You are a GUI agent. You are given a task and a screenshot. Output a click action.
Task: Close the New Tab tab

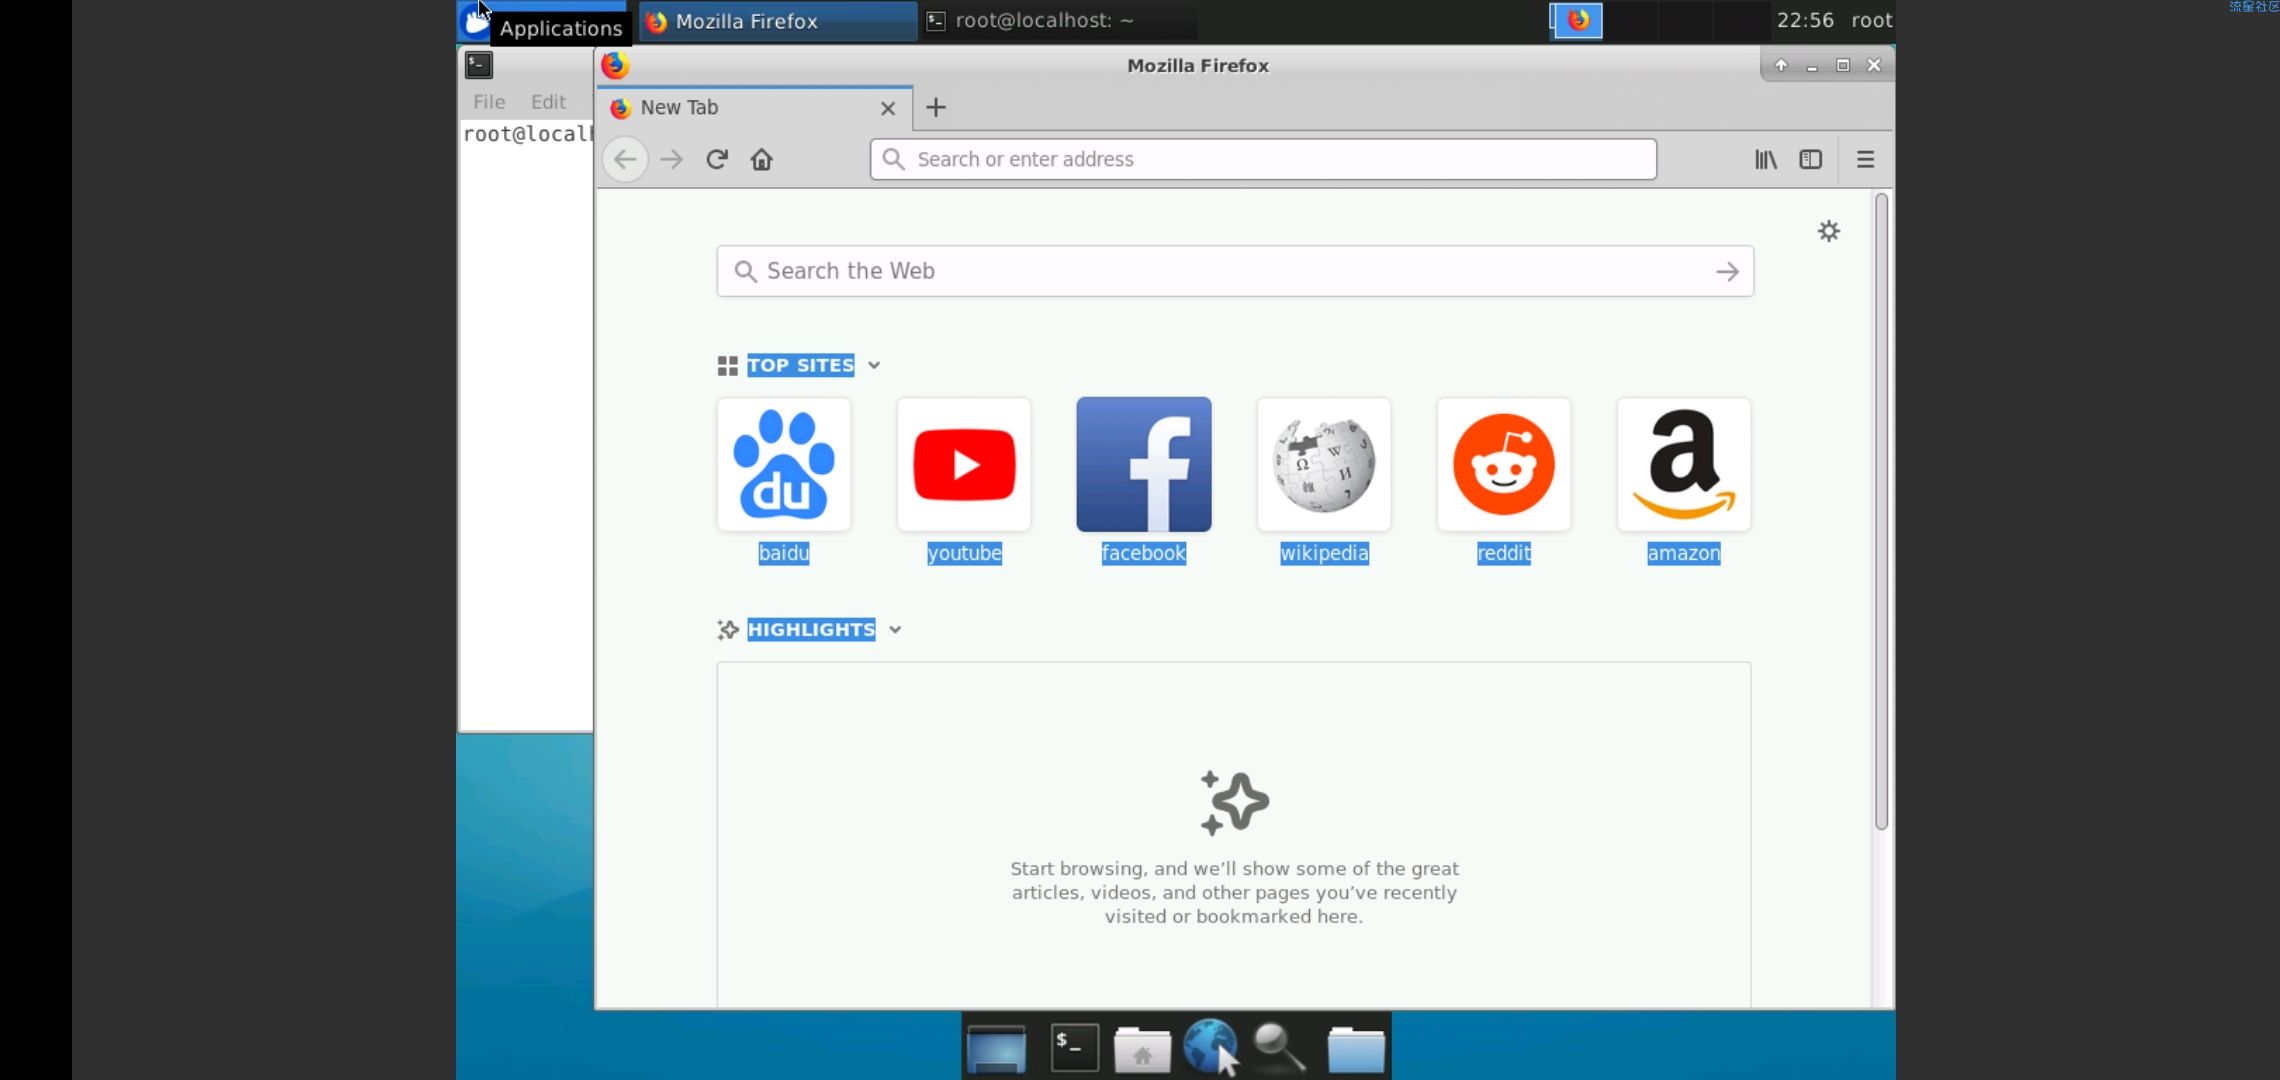tap(888, 108)
